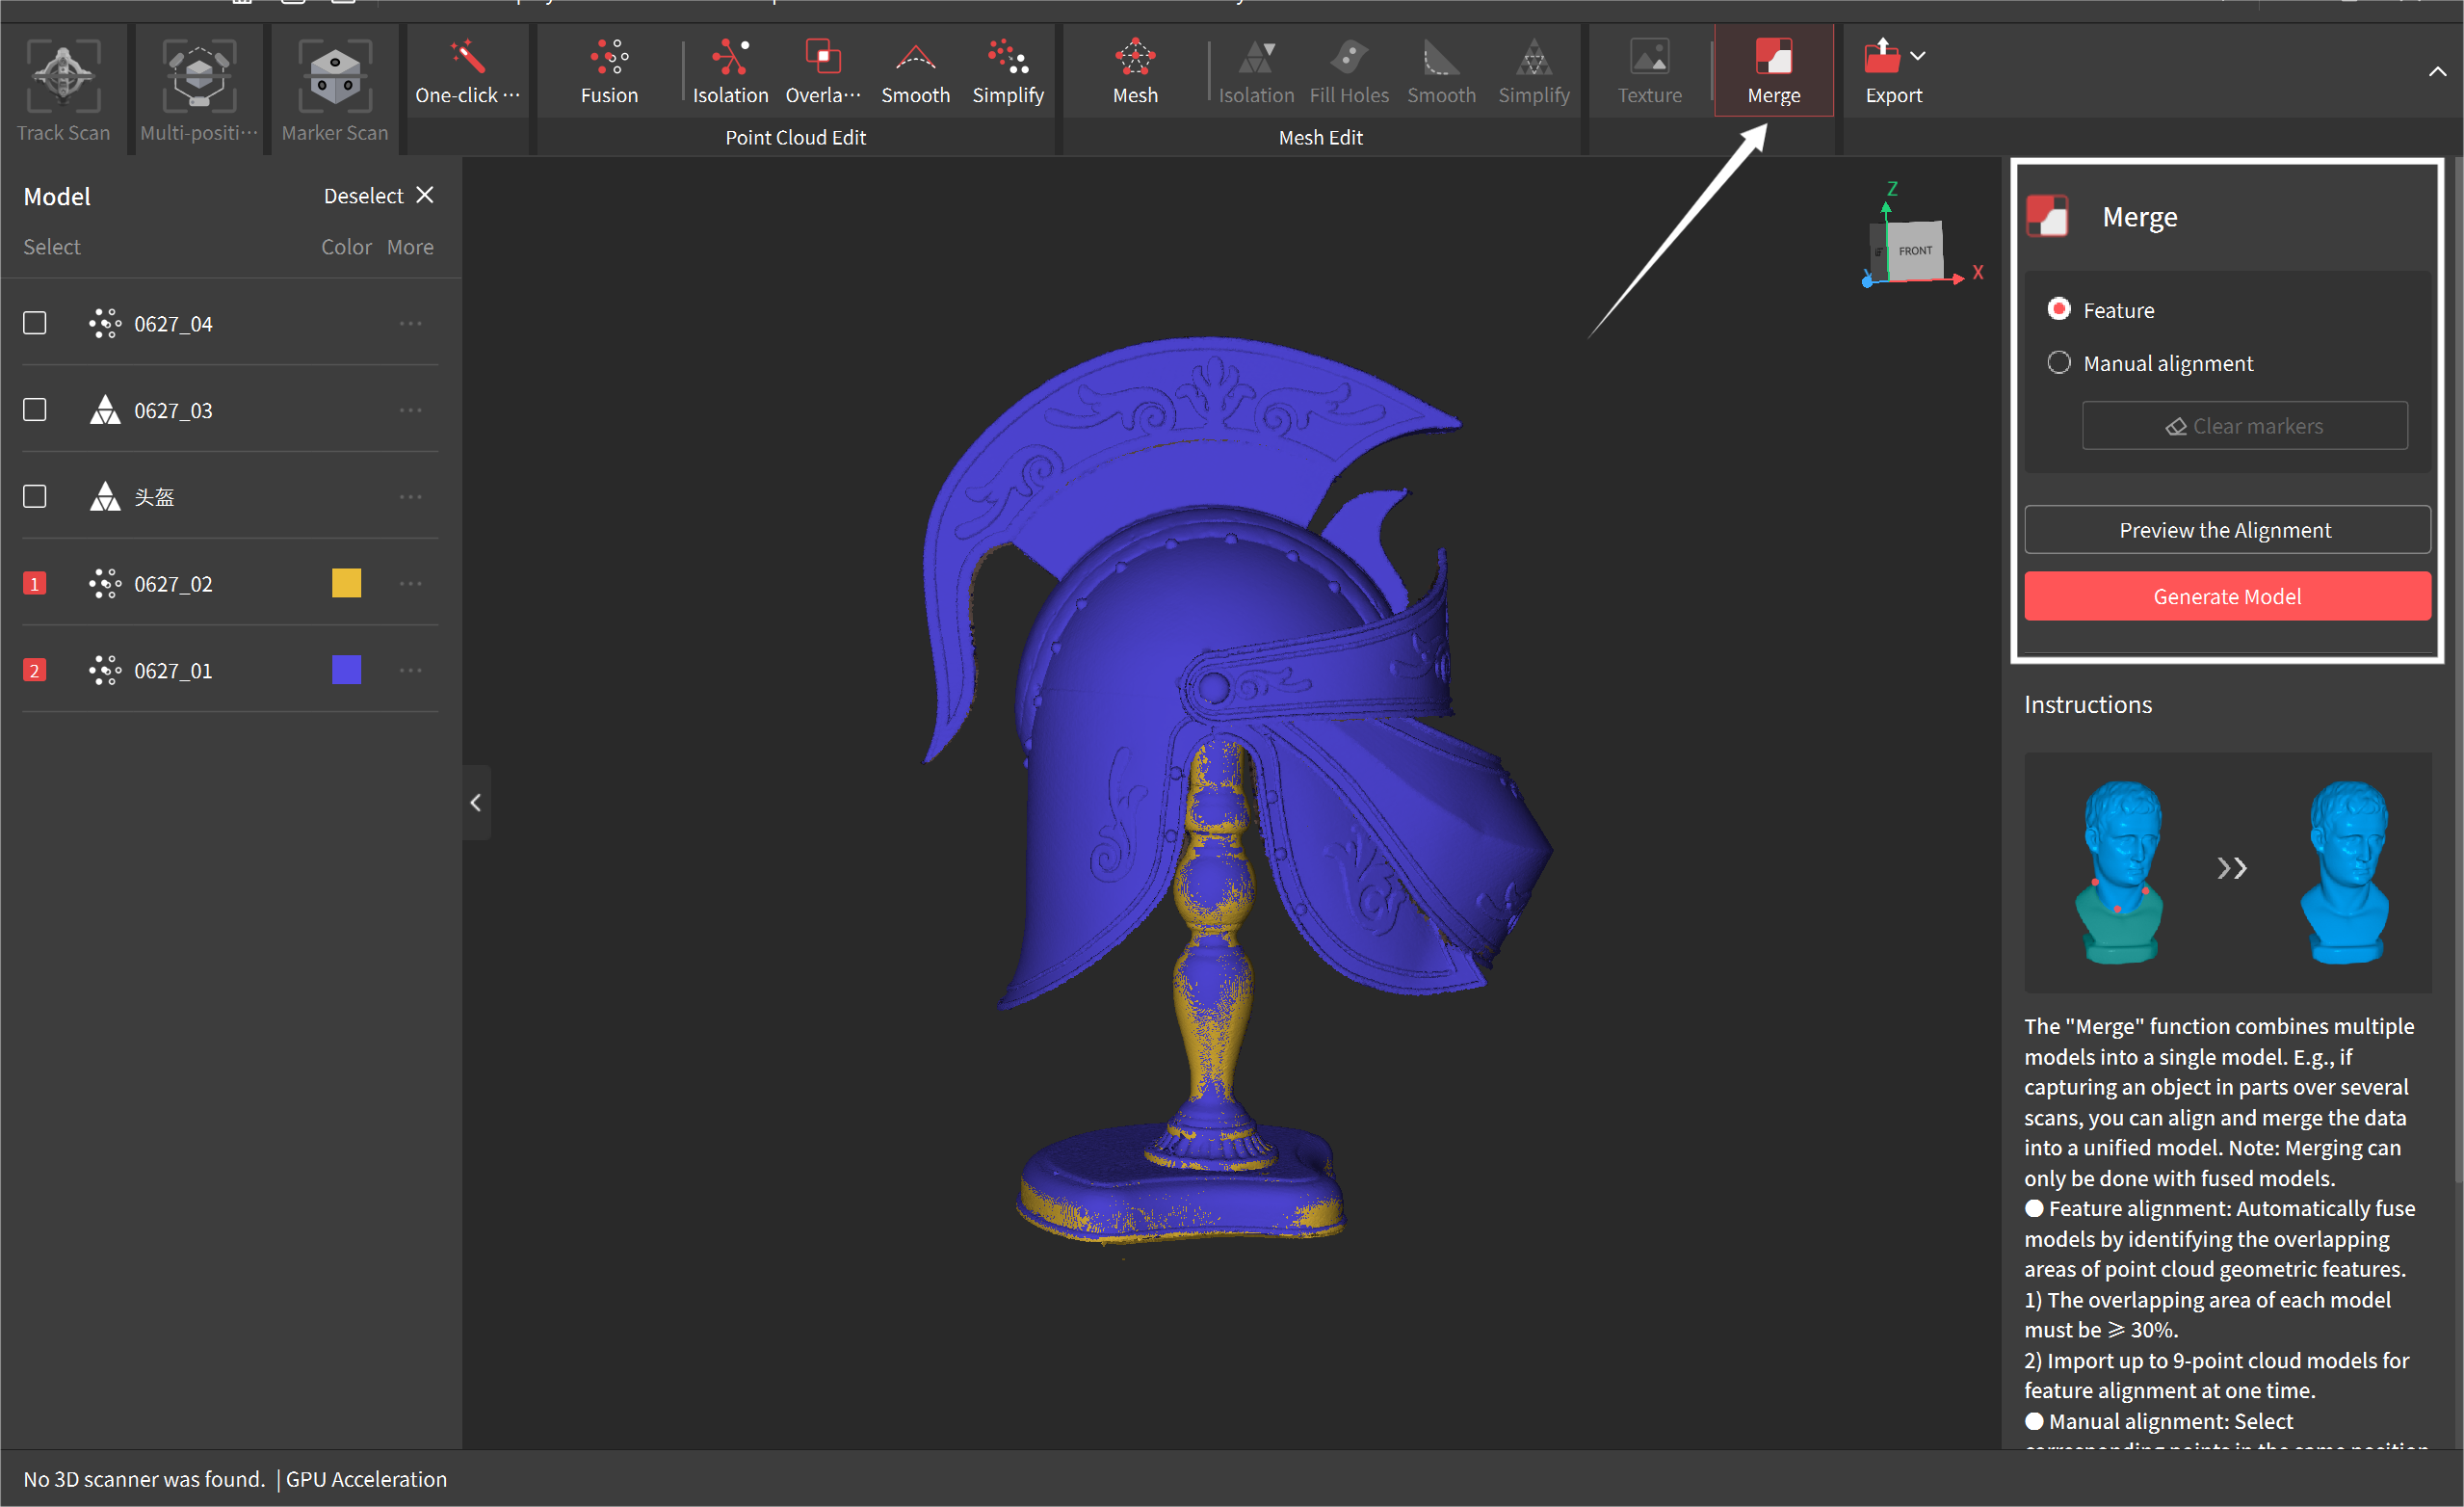The image size is (2464, 1507).
Task: Click Deselect to clear selection
Action: pos(378,195)
